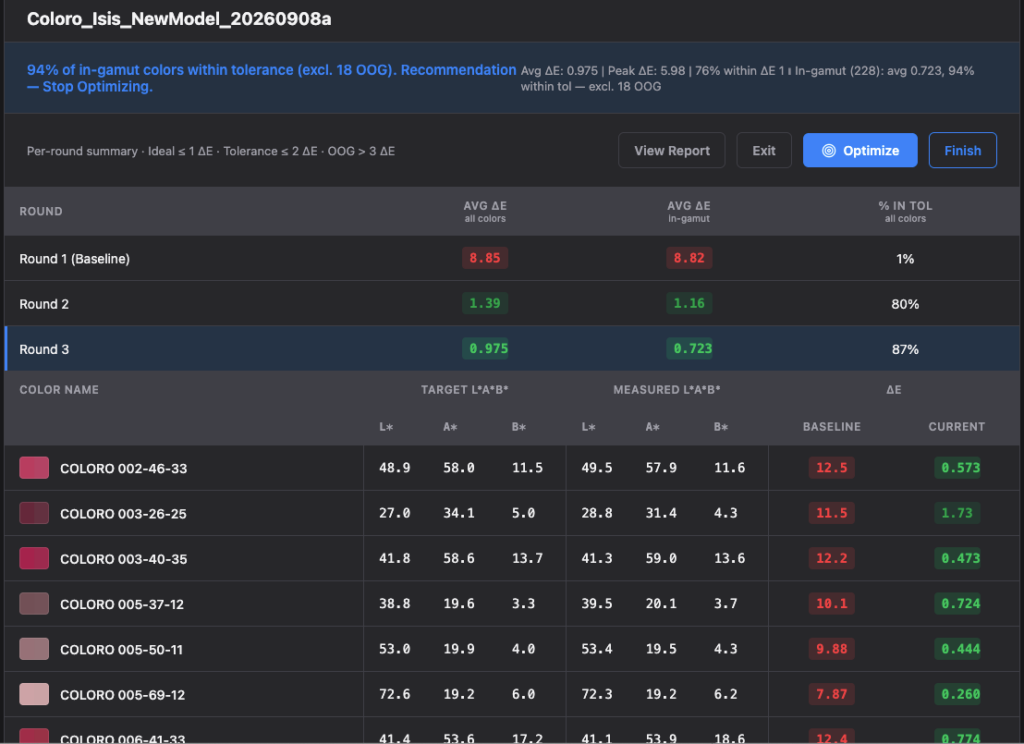Click the AVG ΔE all colors header
The width and height of the screenshot is (1024, 744).
(x=485, y=211)
